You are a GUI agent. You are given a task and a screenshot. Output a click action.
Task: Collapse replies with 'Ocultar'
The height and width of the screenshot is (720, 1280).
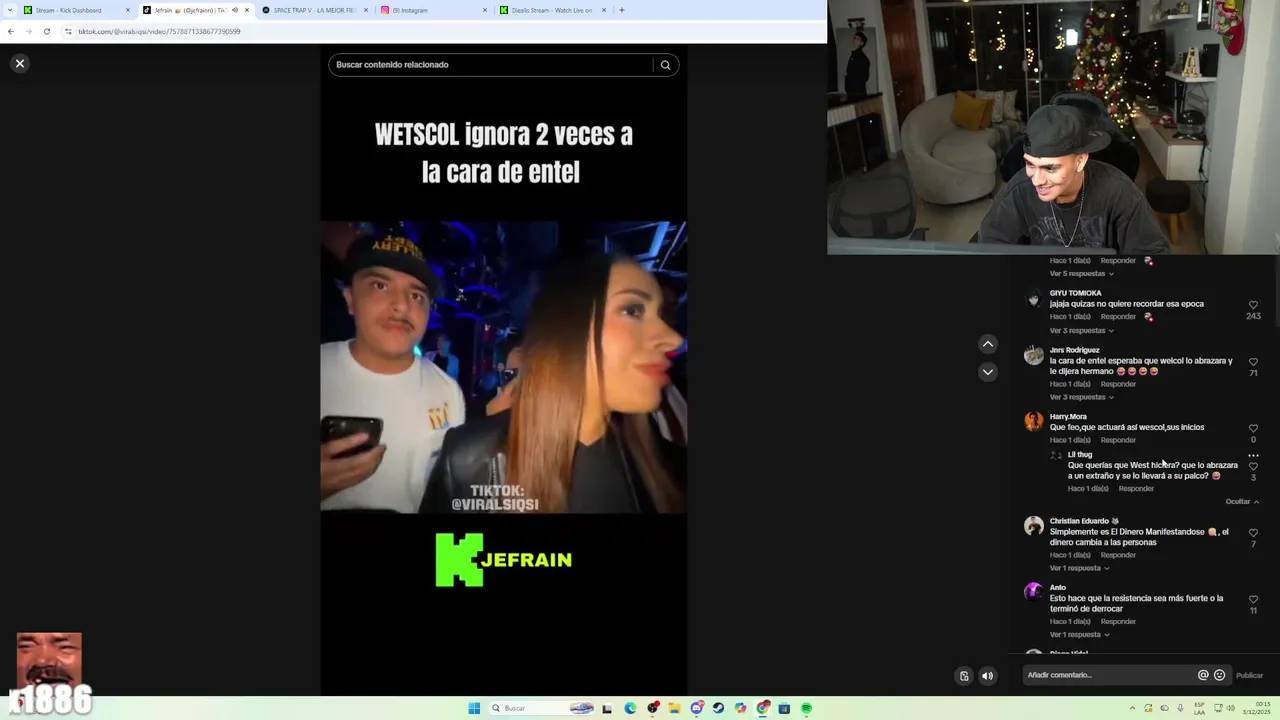(1242, 502)
